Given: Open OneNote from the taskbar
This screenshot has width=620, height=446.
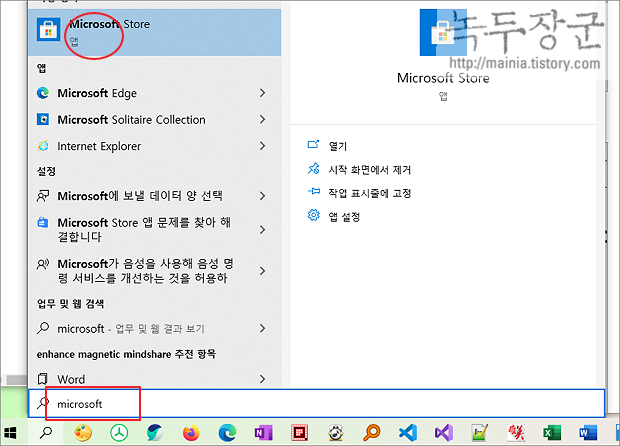Looking at the screenshot, I should pyautogui.click(x=263, y=433).
